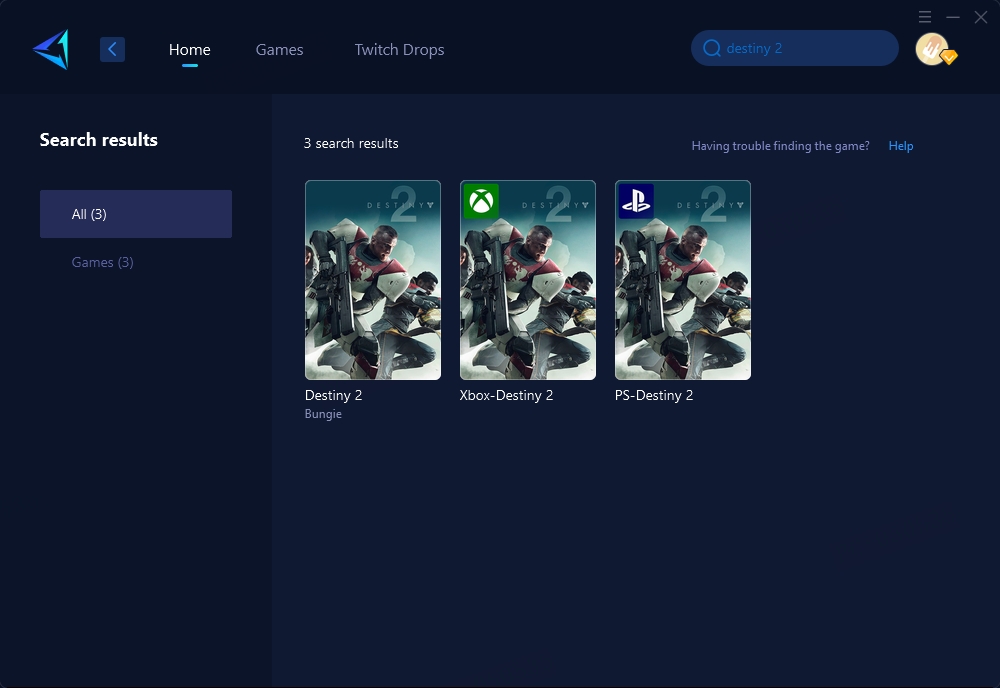The image size is (1000, 688).
Task: Minimize the window
Action: point(953,17)
